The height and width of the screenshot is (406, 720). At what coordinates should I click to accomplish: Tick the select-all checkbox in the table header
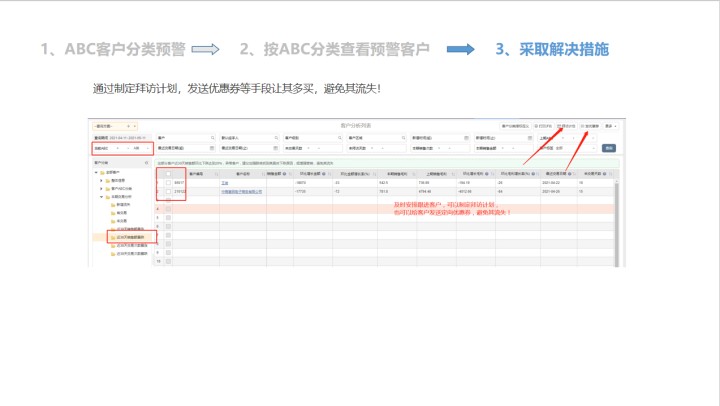point(169,174)
